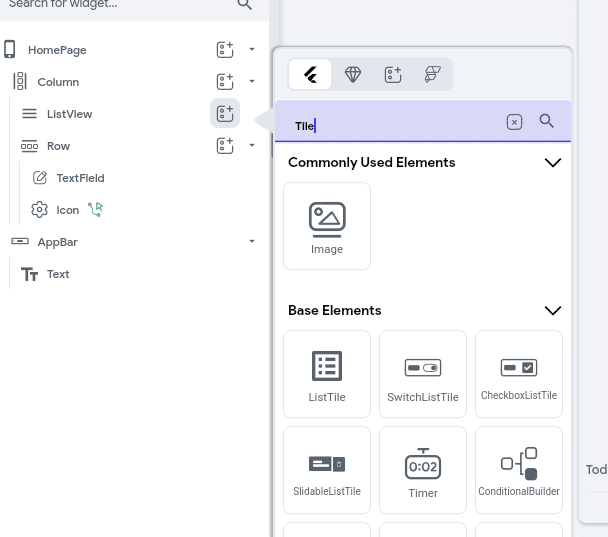Open the custom components tab

pyautogui.click(x=393, y=74)
